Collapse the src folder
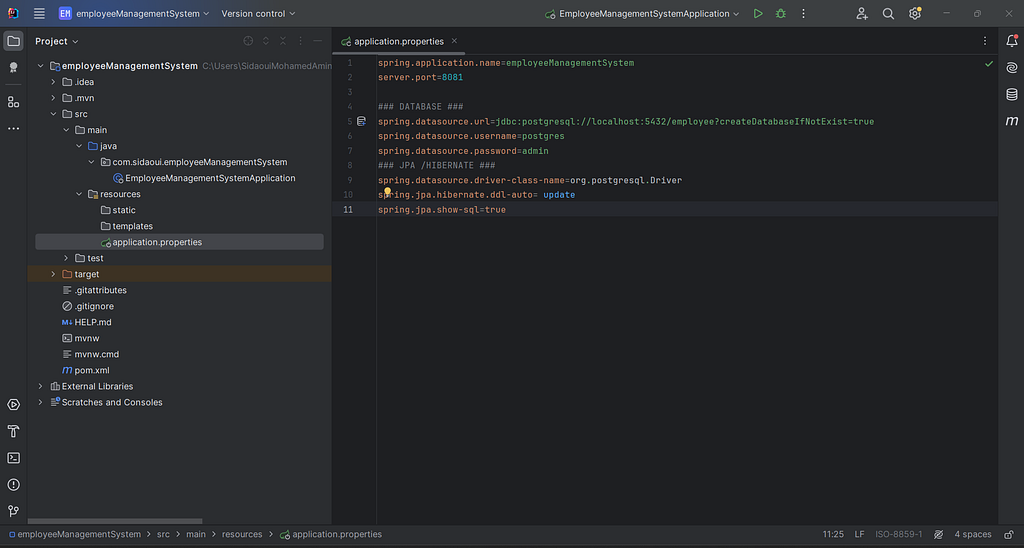This screenshot has height=548, width=1024. click(x=54, y=114)
